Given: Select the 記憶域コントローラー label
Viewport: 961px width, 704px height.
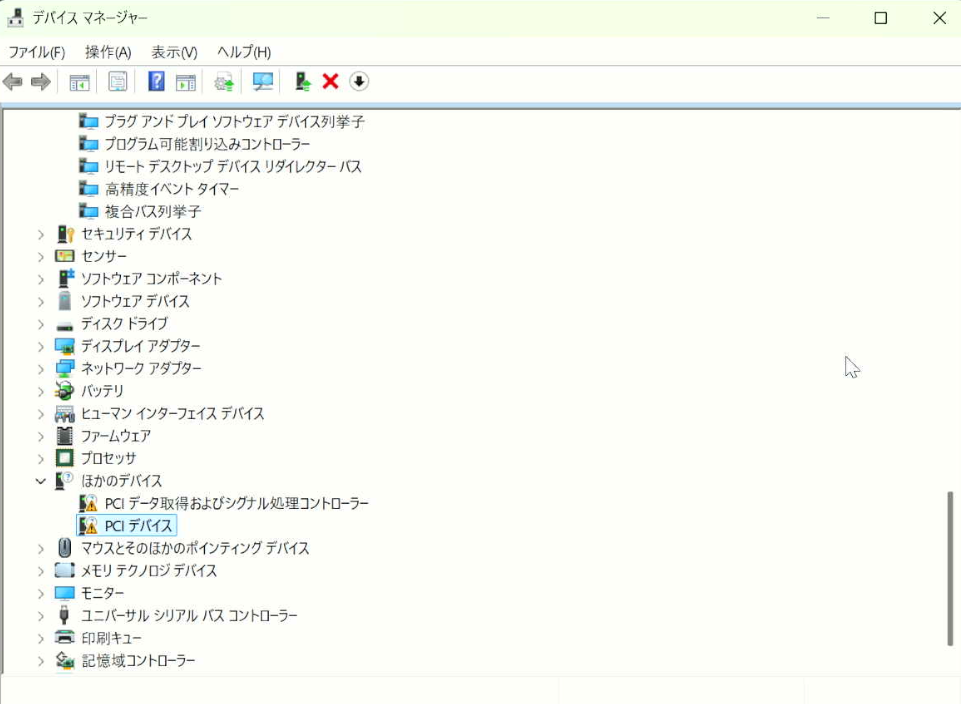Looking at the screenshot, I should (138, 660).
